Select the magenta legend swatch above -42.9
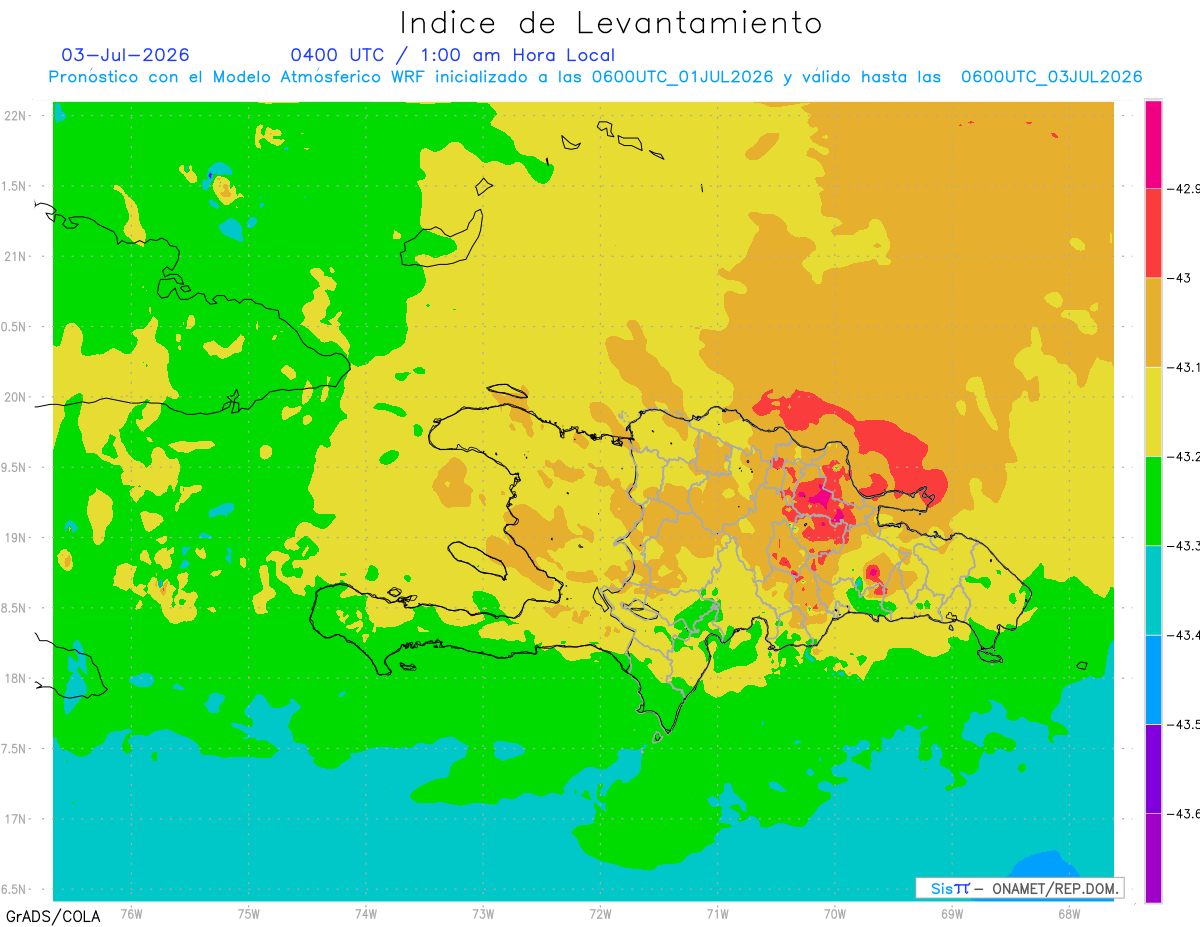This screenshot has height=927, width=1200. point(1153,143)
